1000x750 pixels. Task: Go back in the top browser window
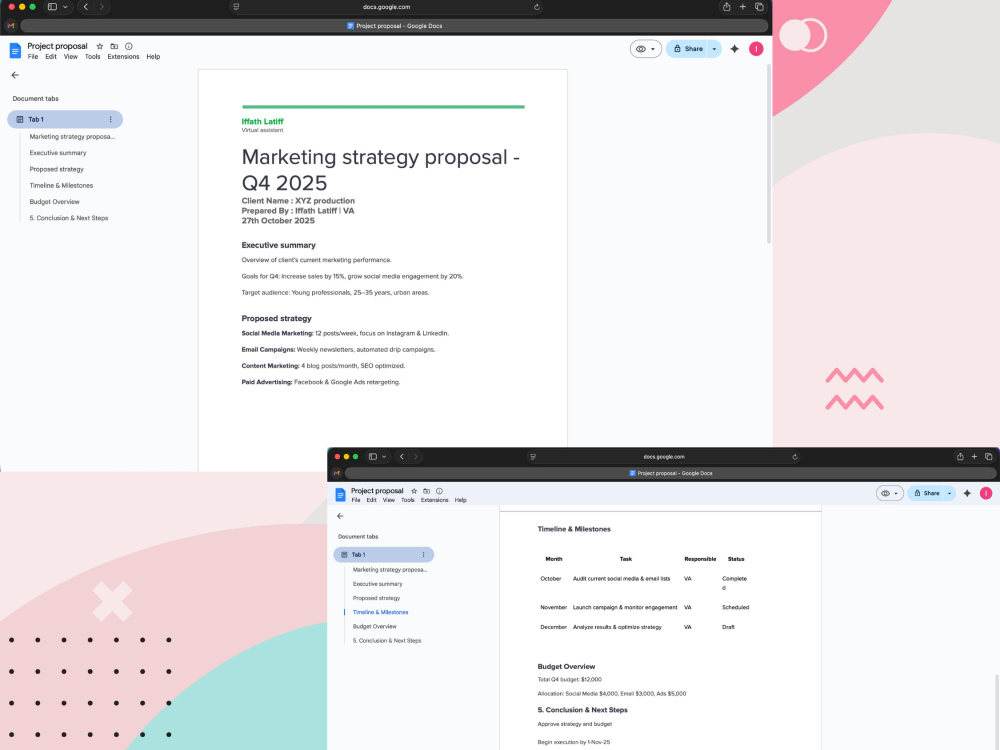[x=86, y=7]
